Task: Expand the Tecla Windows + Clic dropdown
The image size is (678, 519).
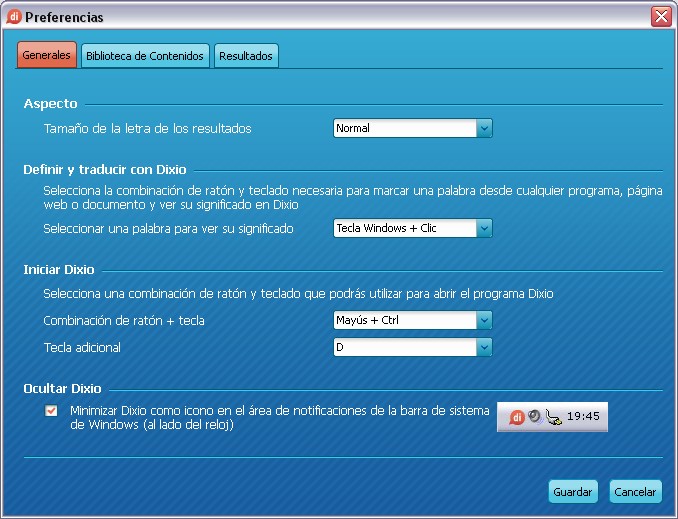Action: point(413,228)
